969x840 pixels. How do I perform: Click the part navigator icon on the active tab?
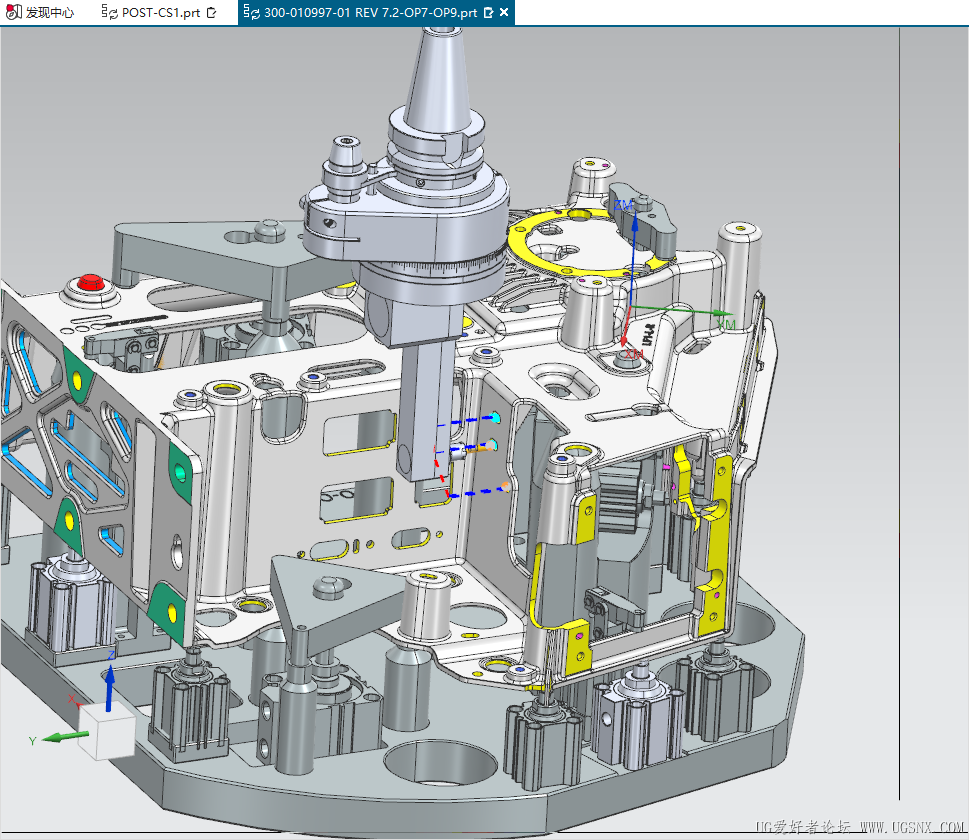[x=247, y=13]
